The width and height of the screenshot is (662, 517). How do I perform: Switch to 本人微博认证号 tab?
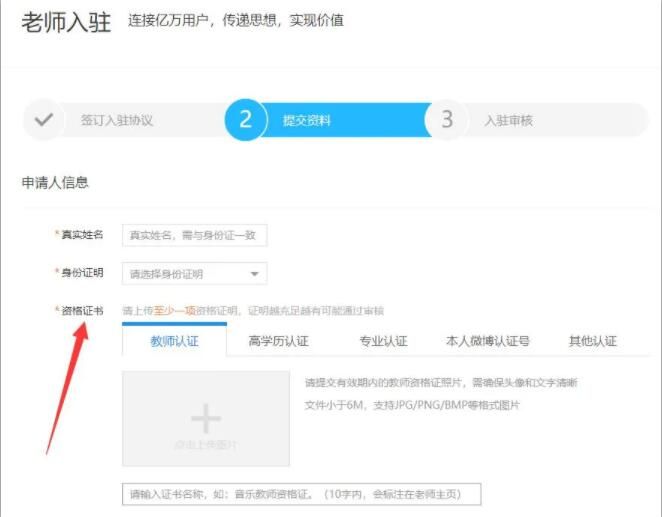(487, 341)
